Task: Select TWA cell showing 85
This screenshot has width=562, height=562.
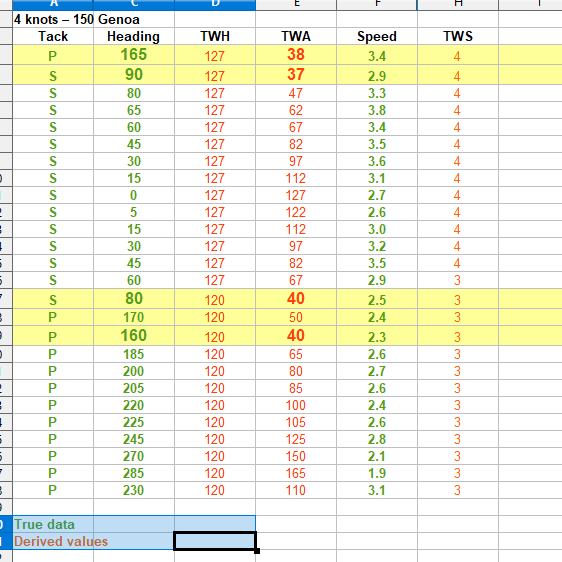Action: point(296,388)
